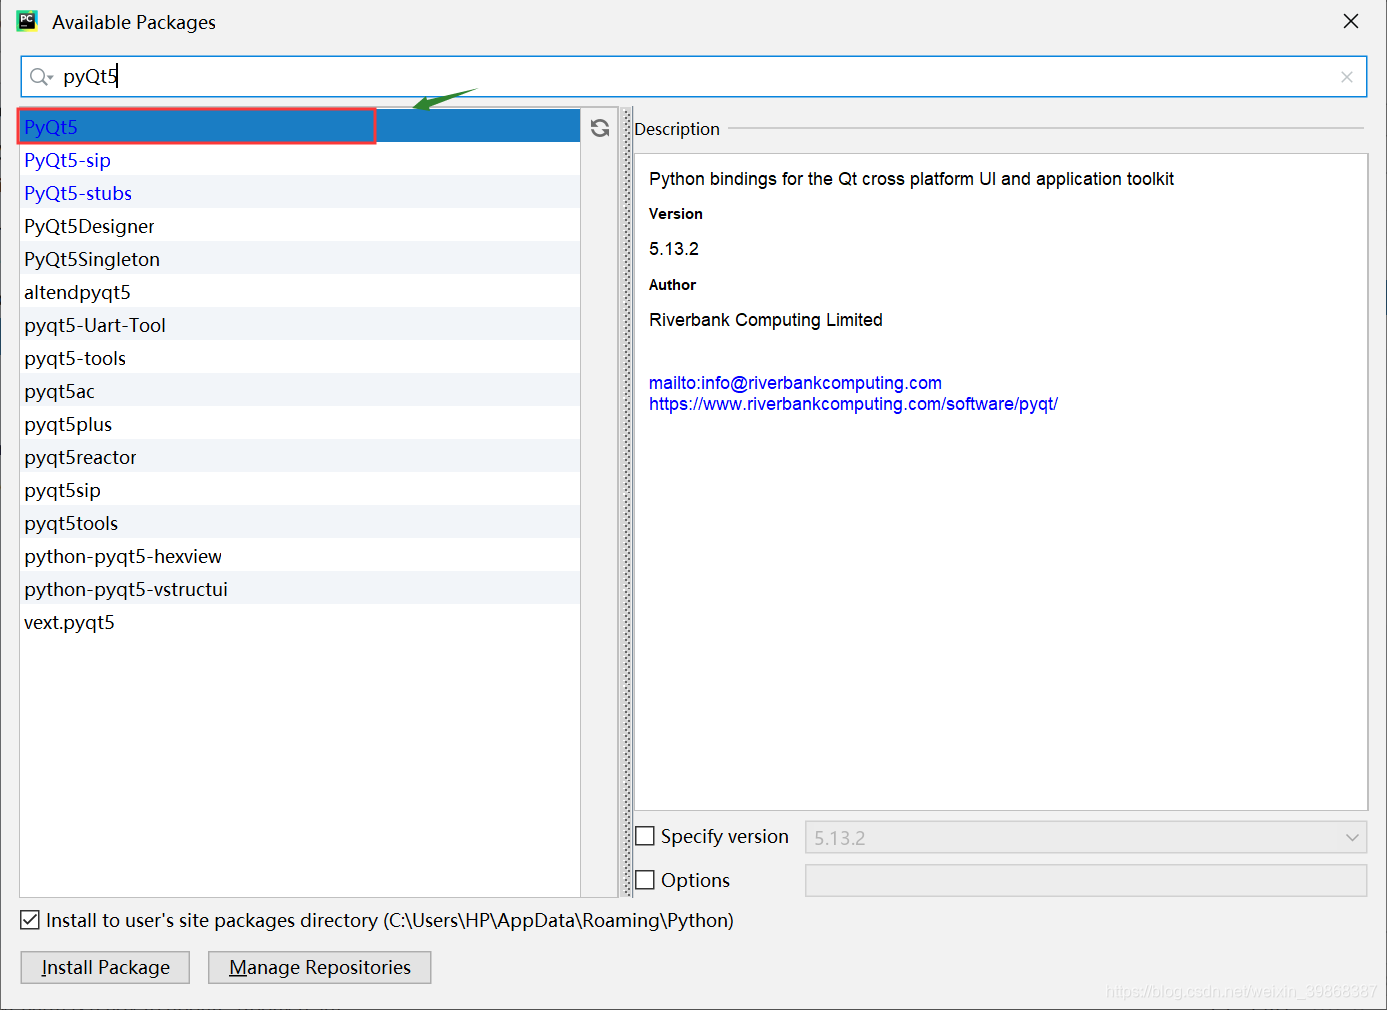Select the python-pyqt5-hexview package
This screenshot has width=1387, height=1010.
pyautogui.click(x=300, y=556)
